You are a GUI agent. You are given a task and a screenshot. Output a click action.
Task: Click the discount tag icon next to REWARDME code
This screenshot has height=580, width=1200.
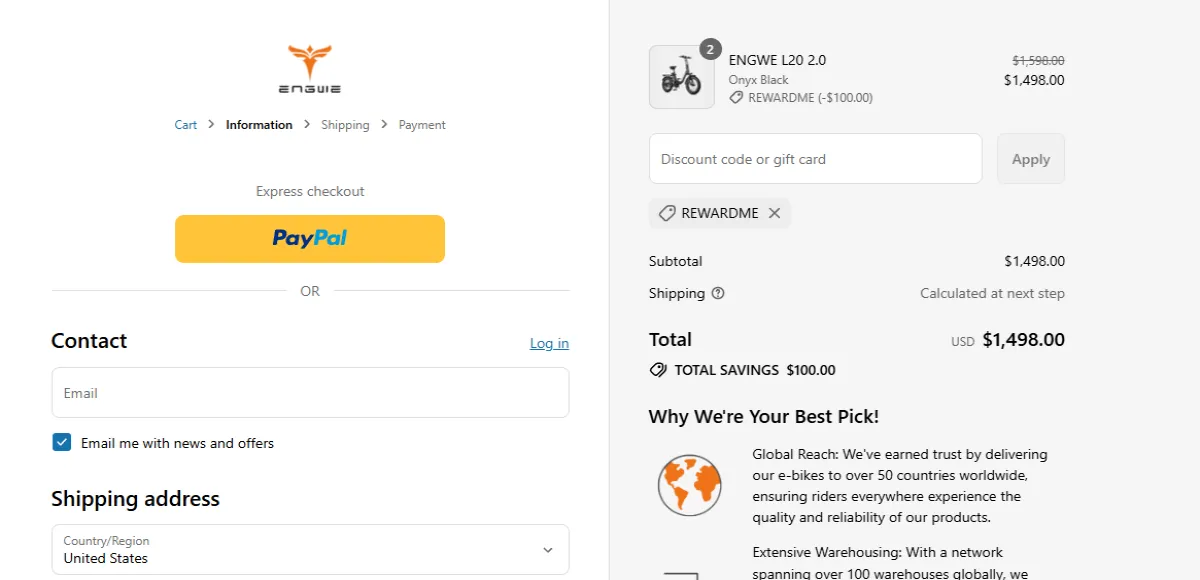tap(667, 213)
